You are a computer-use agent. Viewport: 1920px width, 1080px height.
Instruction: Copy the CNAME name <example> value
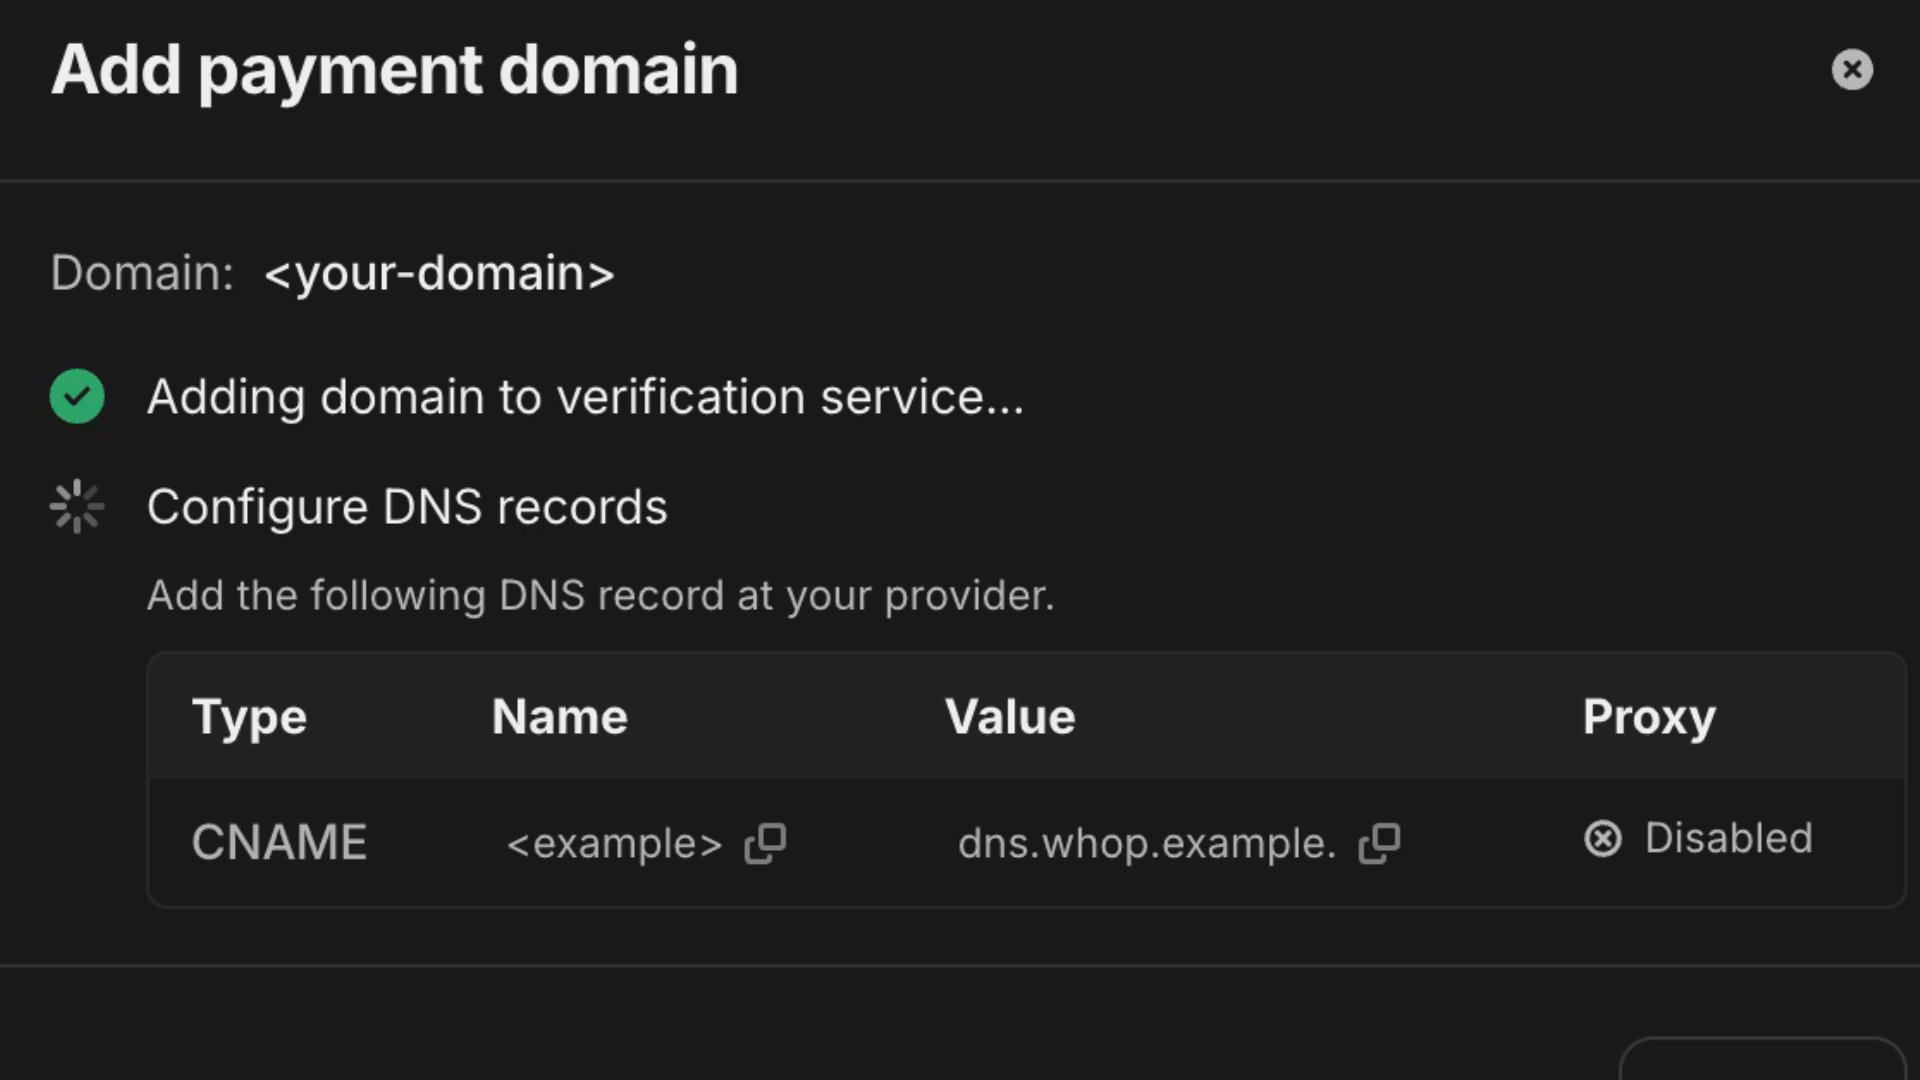tap(765, 843)
